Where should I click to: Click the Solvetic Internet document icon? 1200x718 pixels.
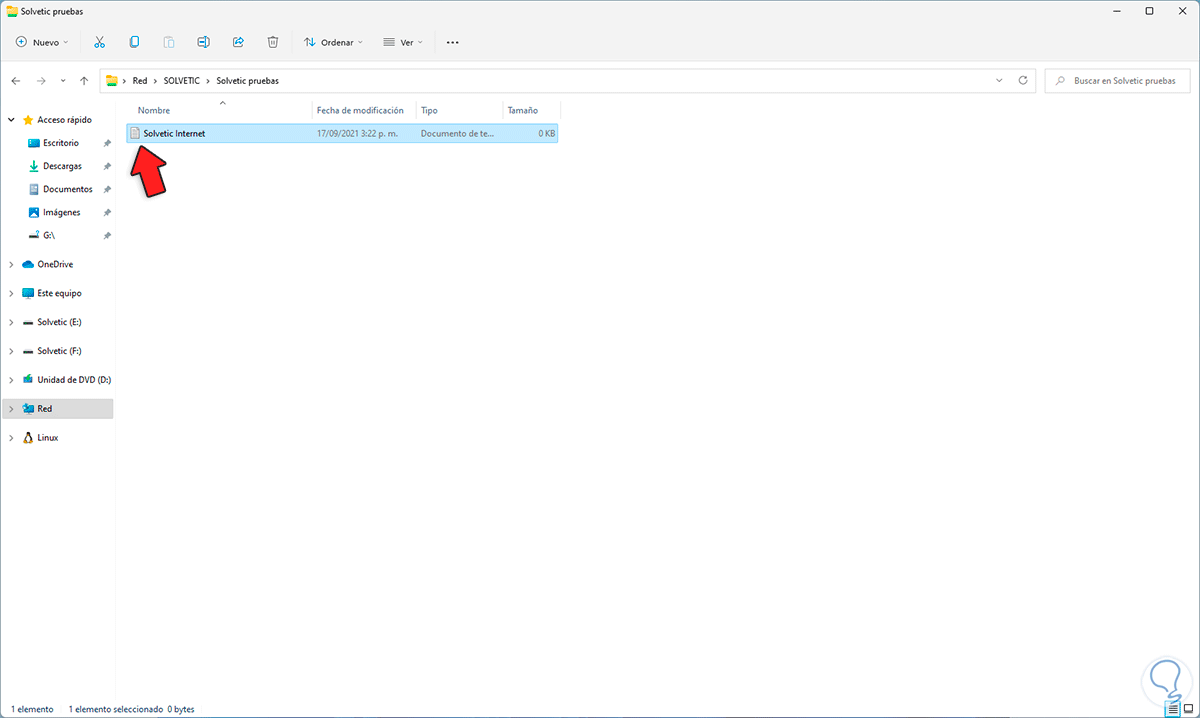click(135, 133)
